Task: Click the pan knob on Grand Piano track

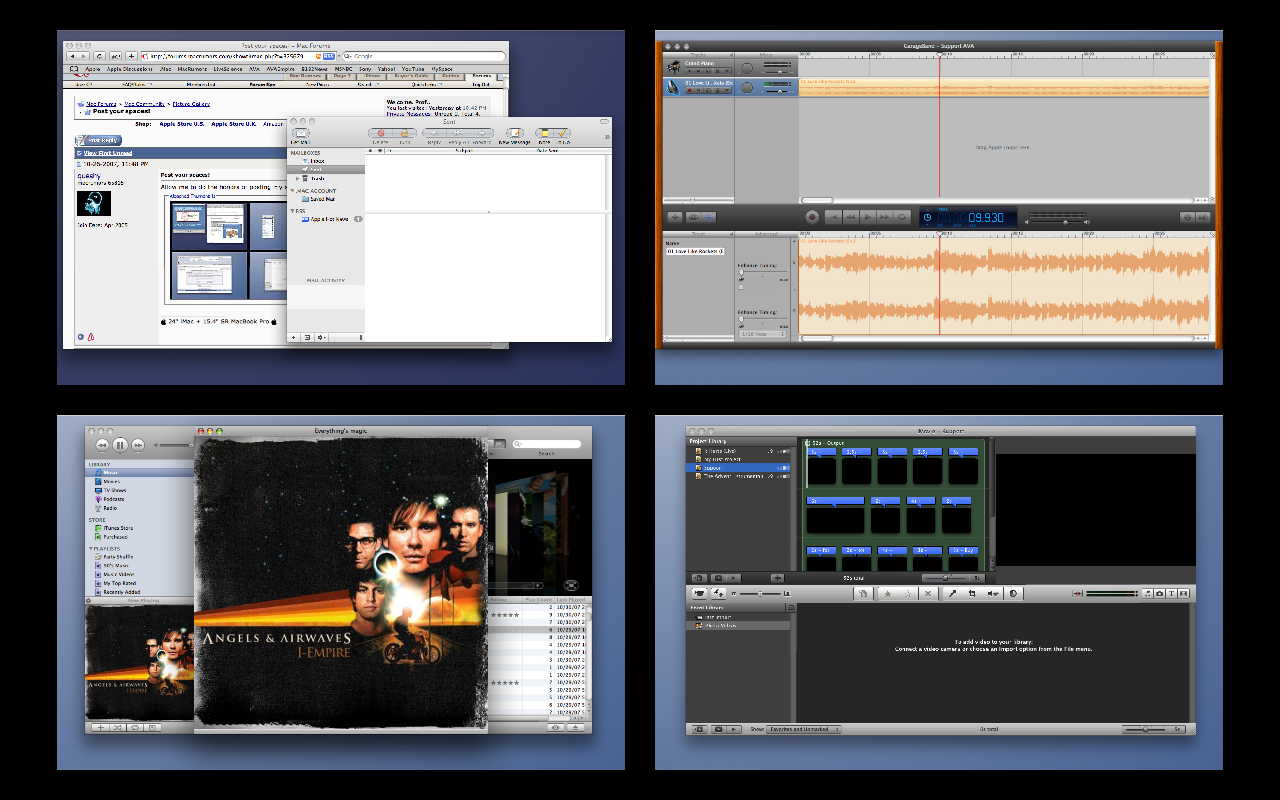Action: click(x=746, y=67)
